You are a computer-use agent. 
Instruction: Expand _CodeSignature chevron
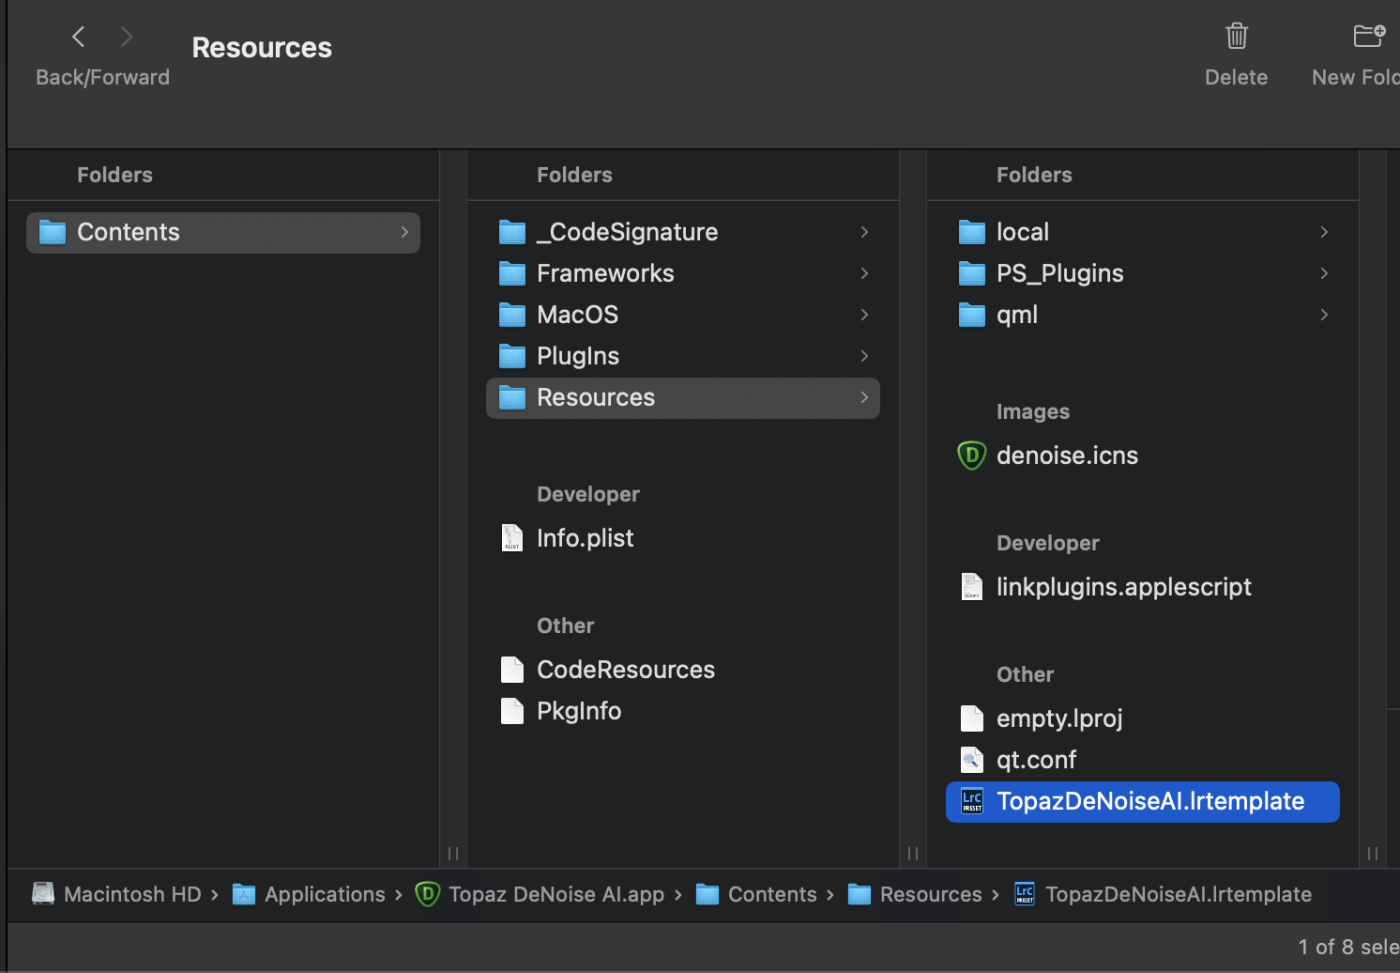tap(864, 232)
